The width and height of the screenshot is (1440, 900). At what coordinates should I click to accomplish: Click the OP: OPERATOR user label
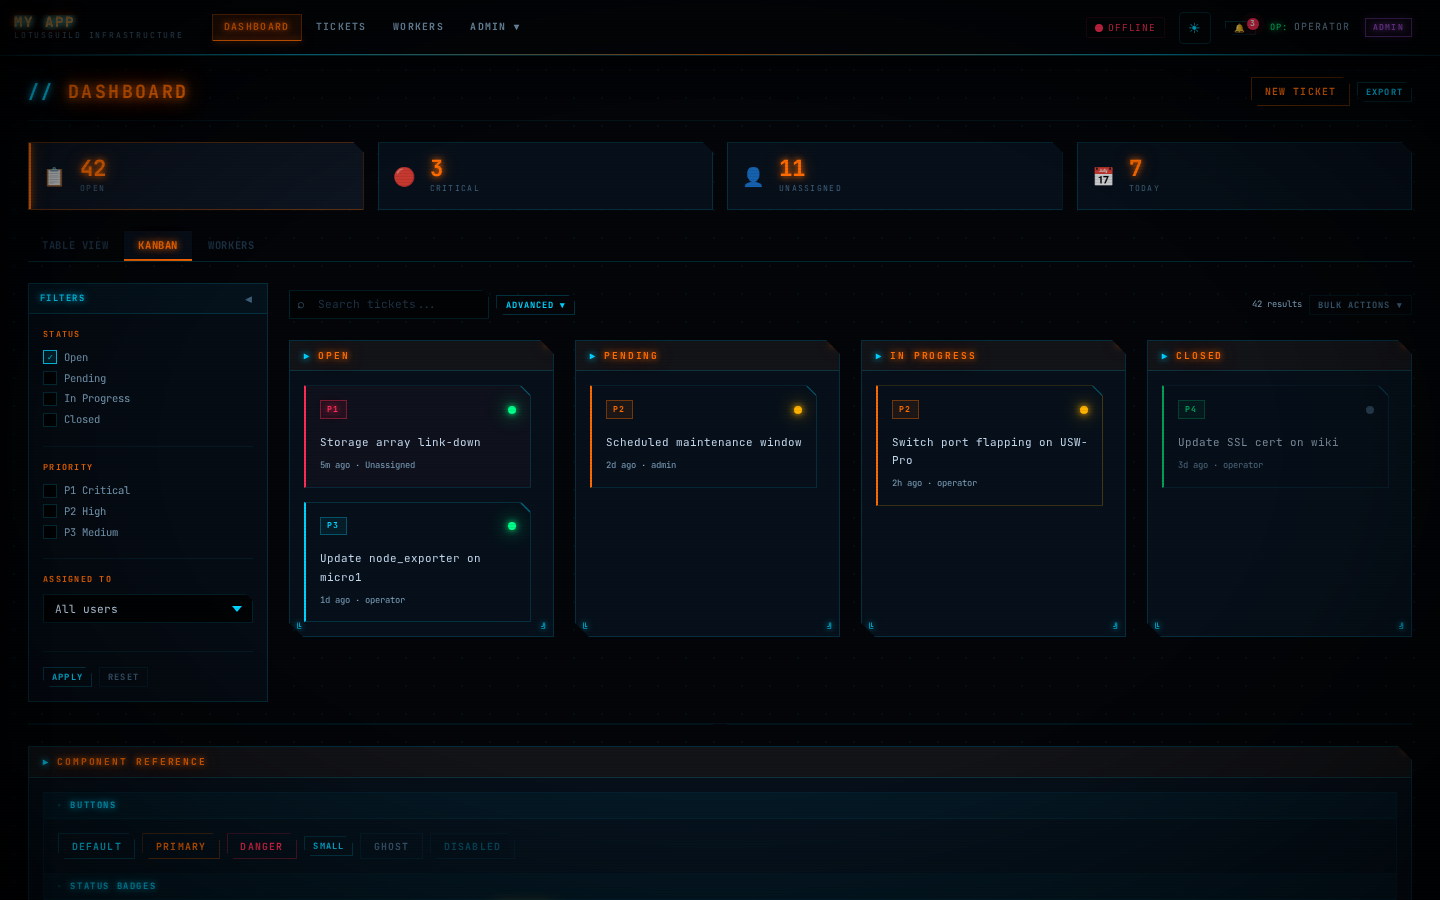point(1310,27)
